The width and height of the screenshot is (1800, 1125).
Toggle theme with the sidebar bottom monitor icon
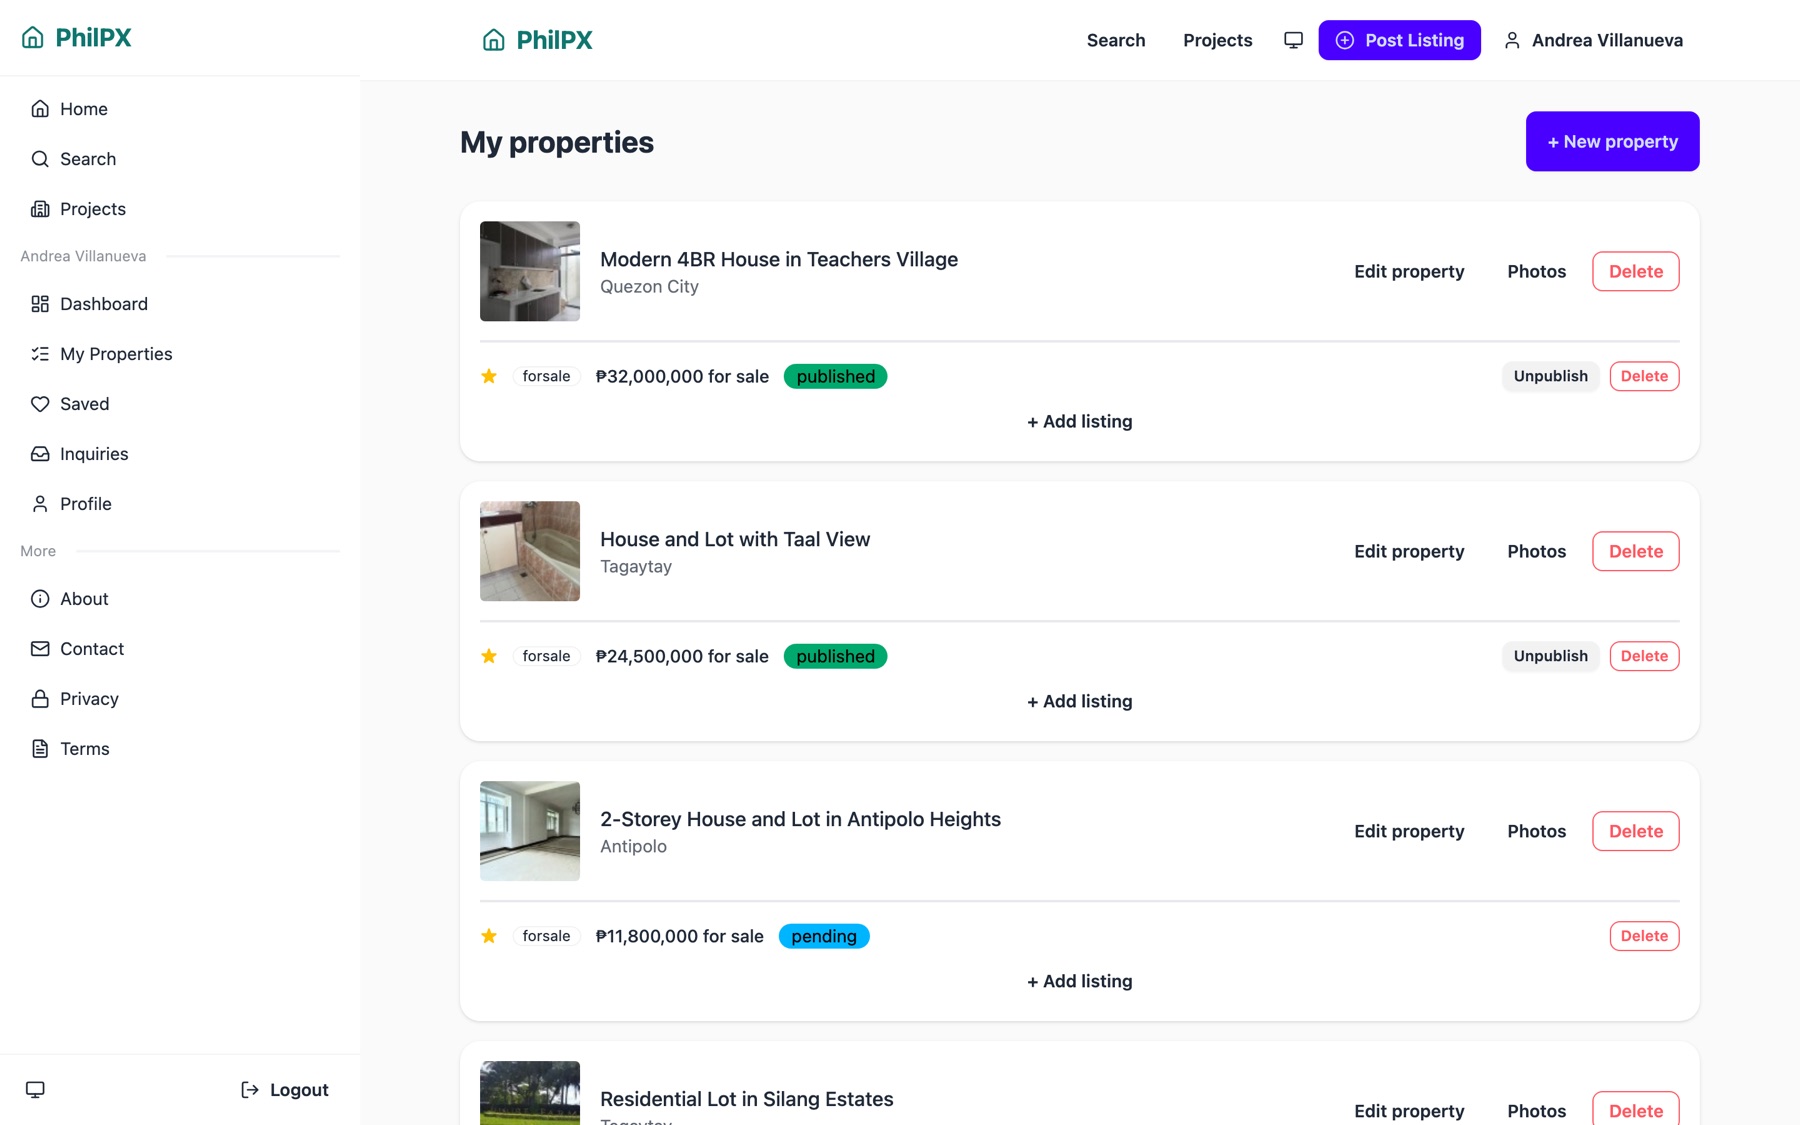click(35, 1090)
